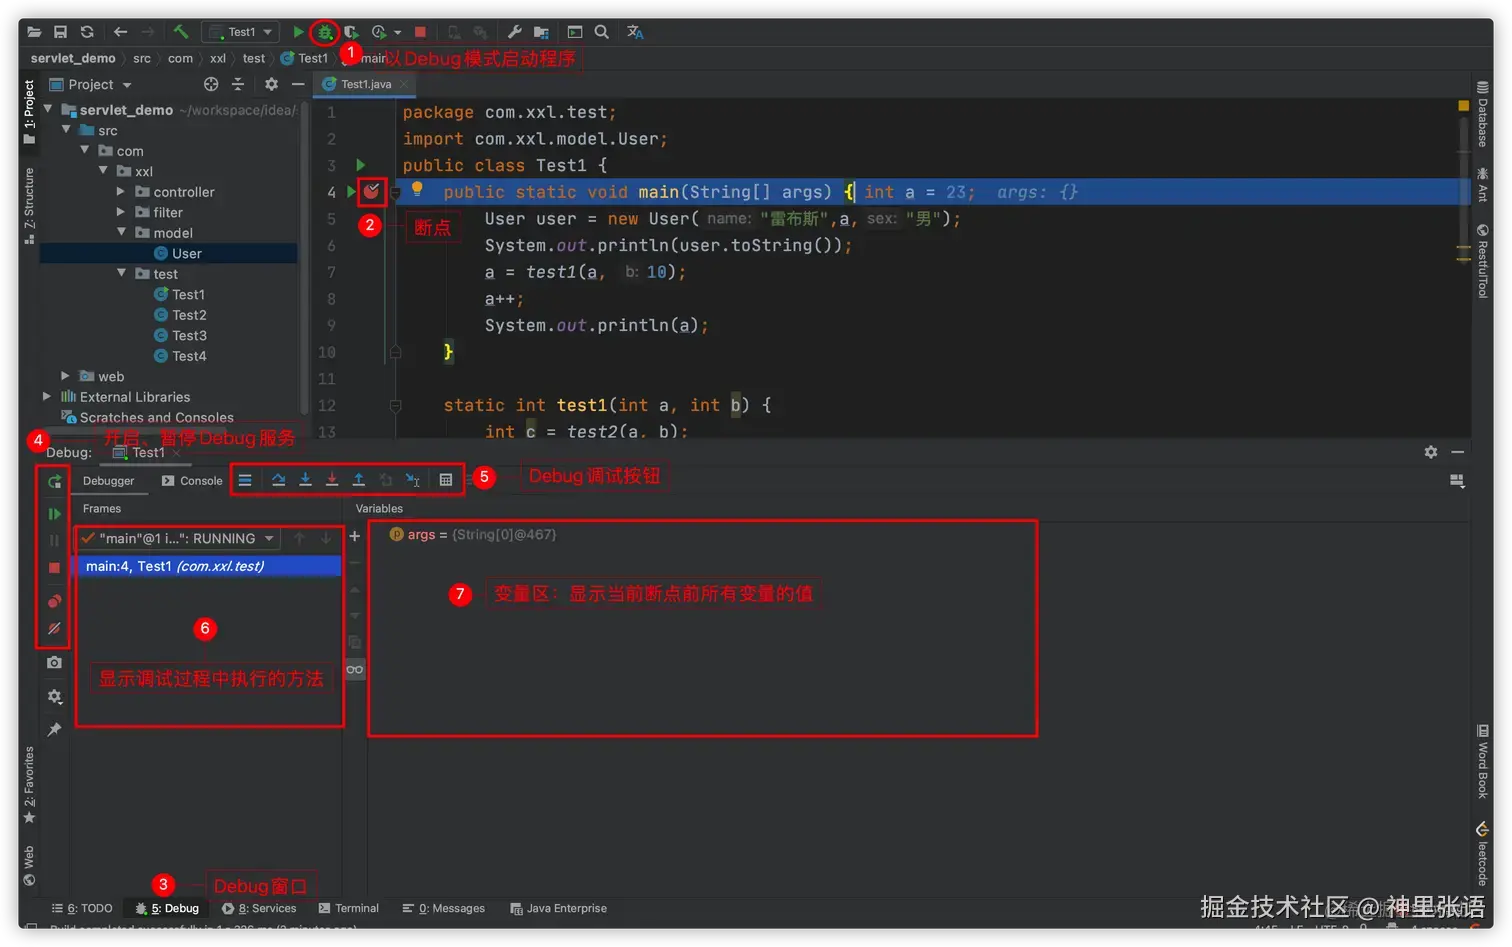
Task: Save all files with the disk icon
Action: pos(60,32)
